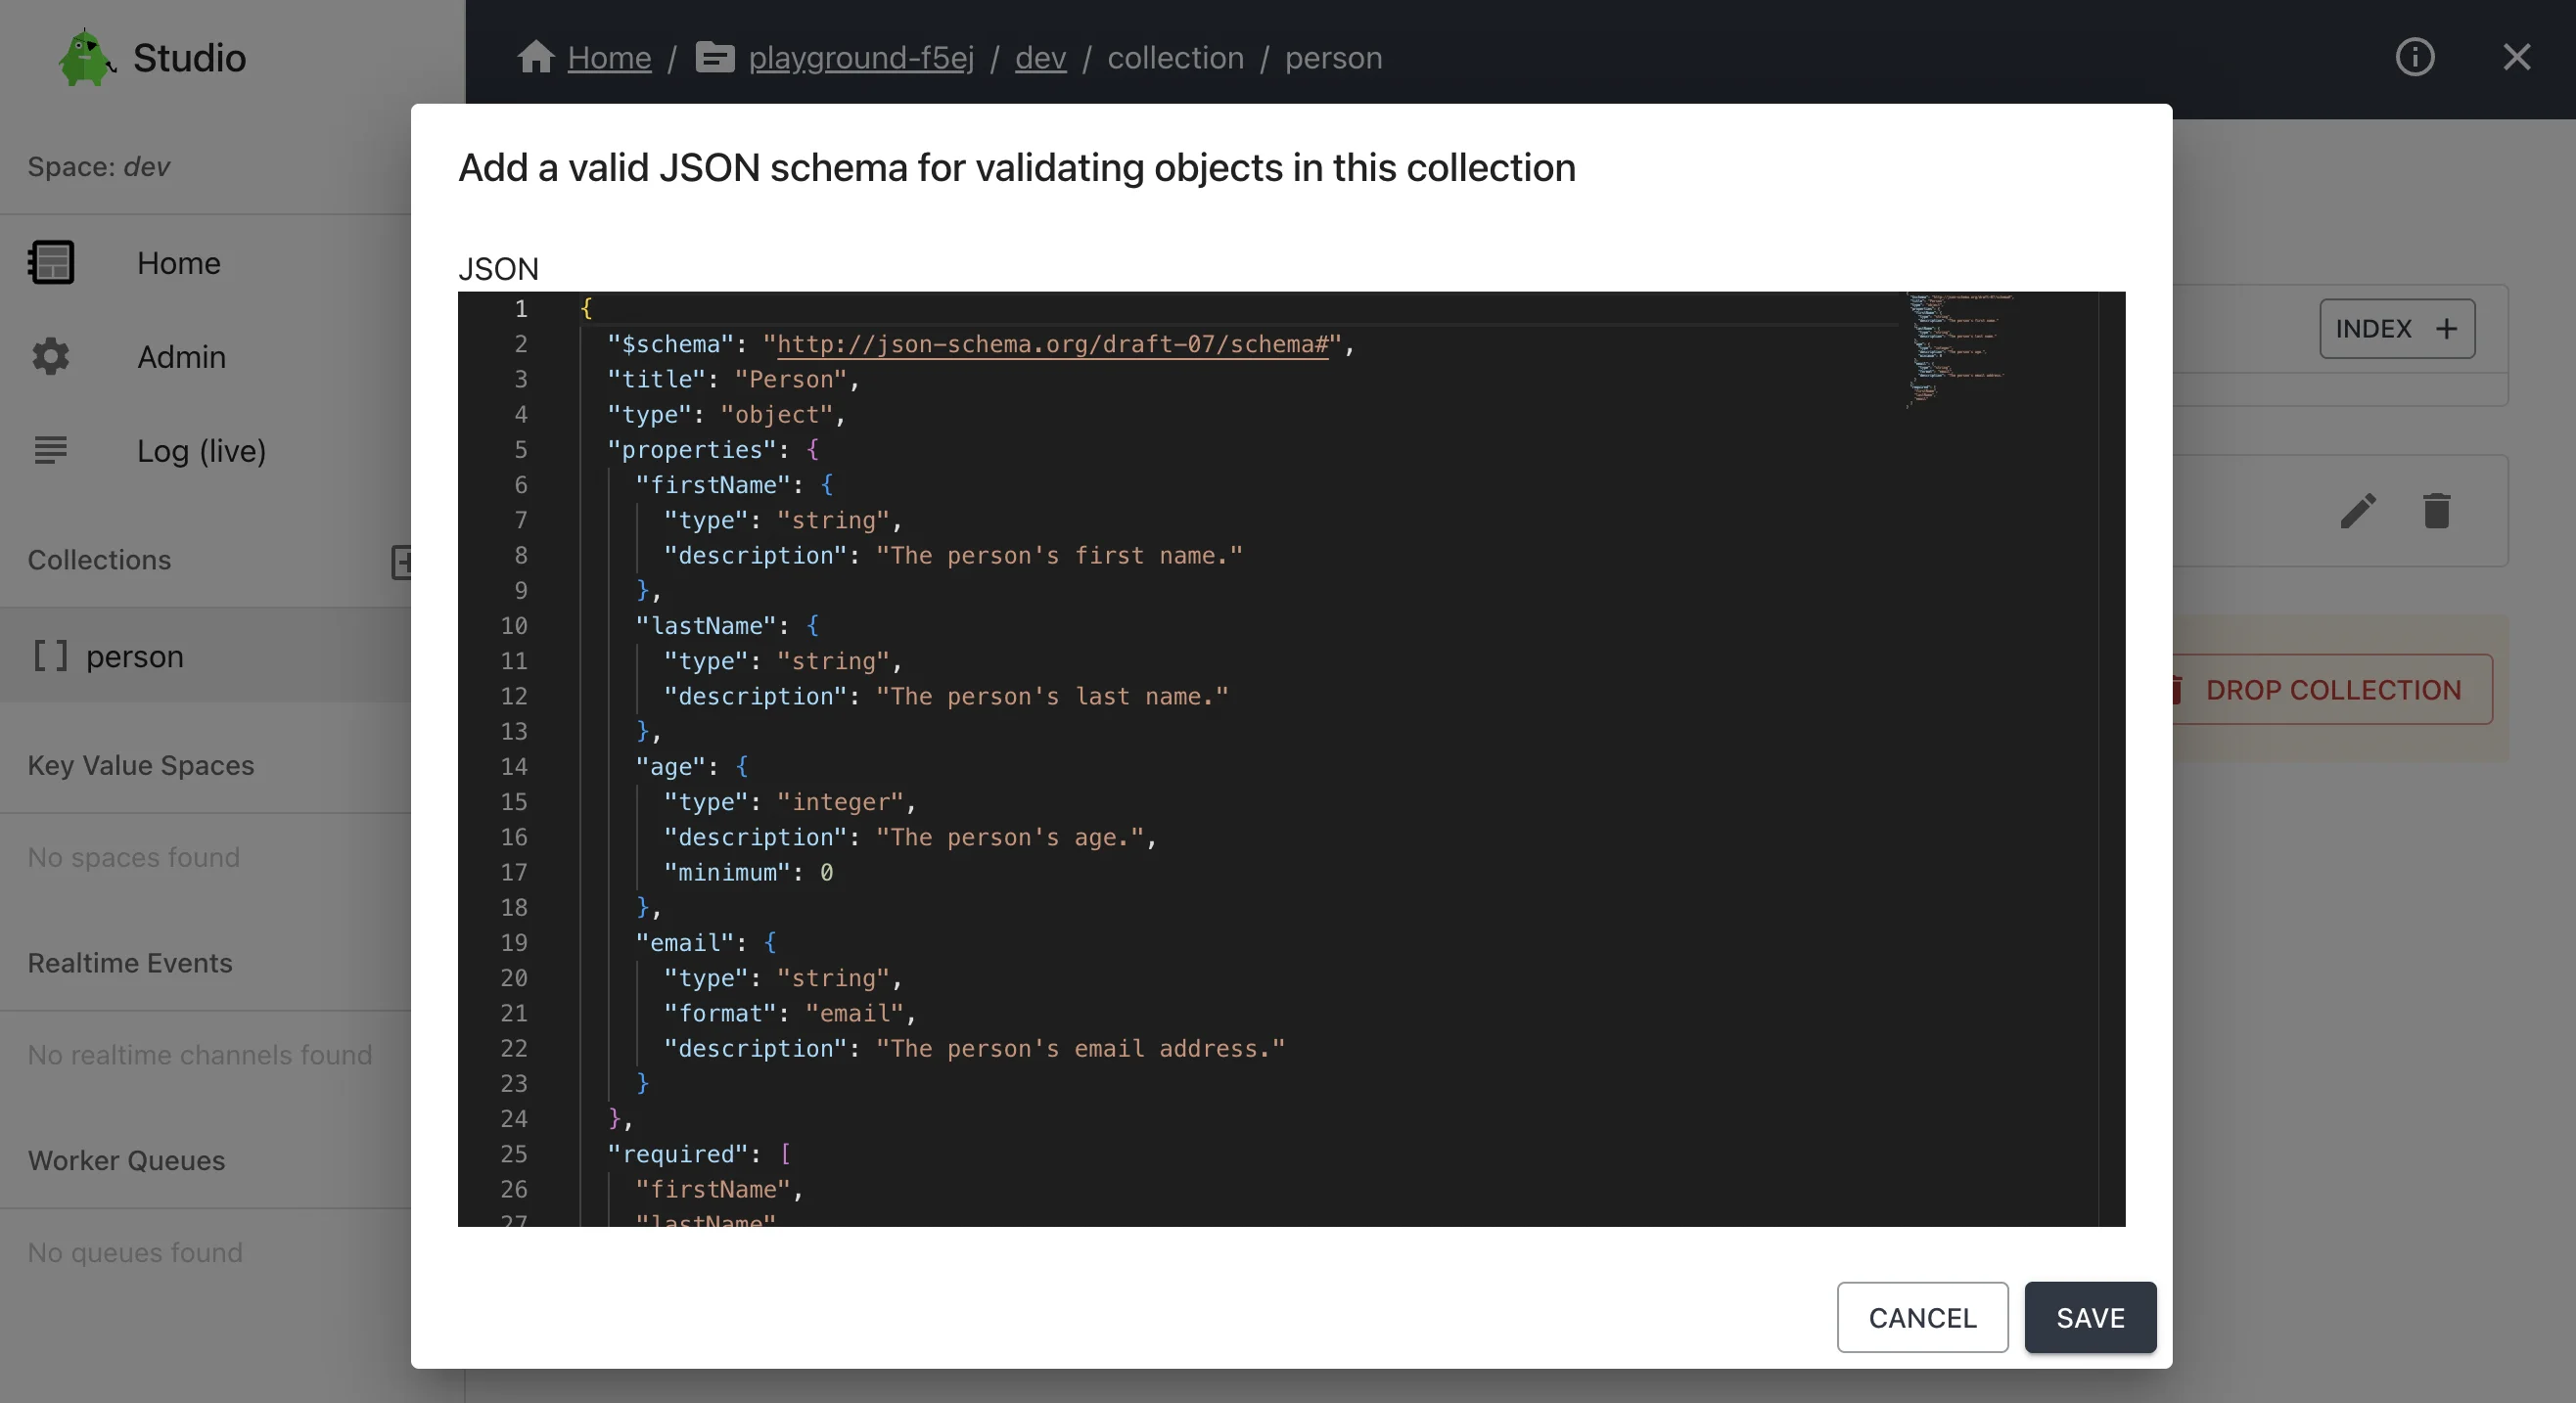The image size is (2576, 1403).
Task: Click the playground folder icon in breadcrumb
Action: click(x=714, y=57)
